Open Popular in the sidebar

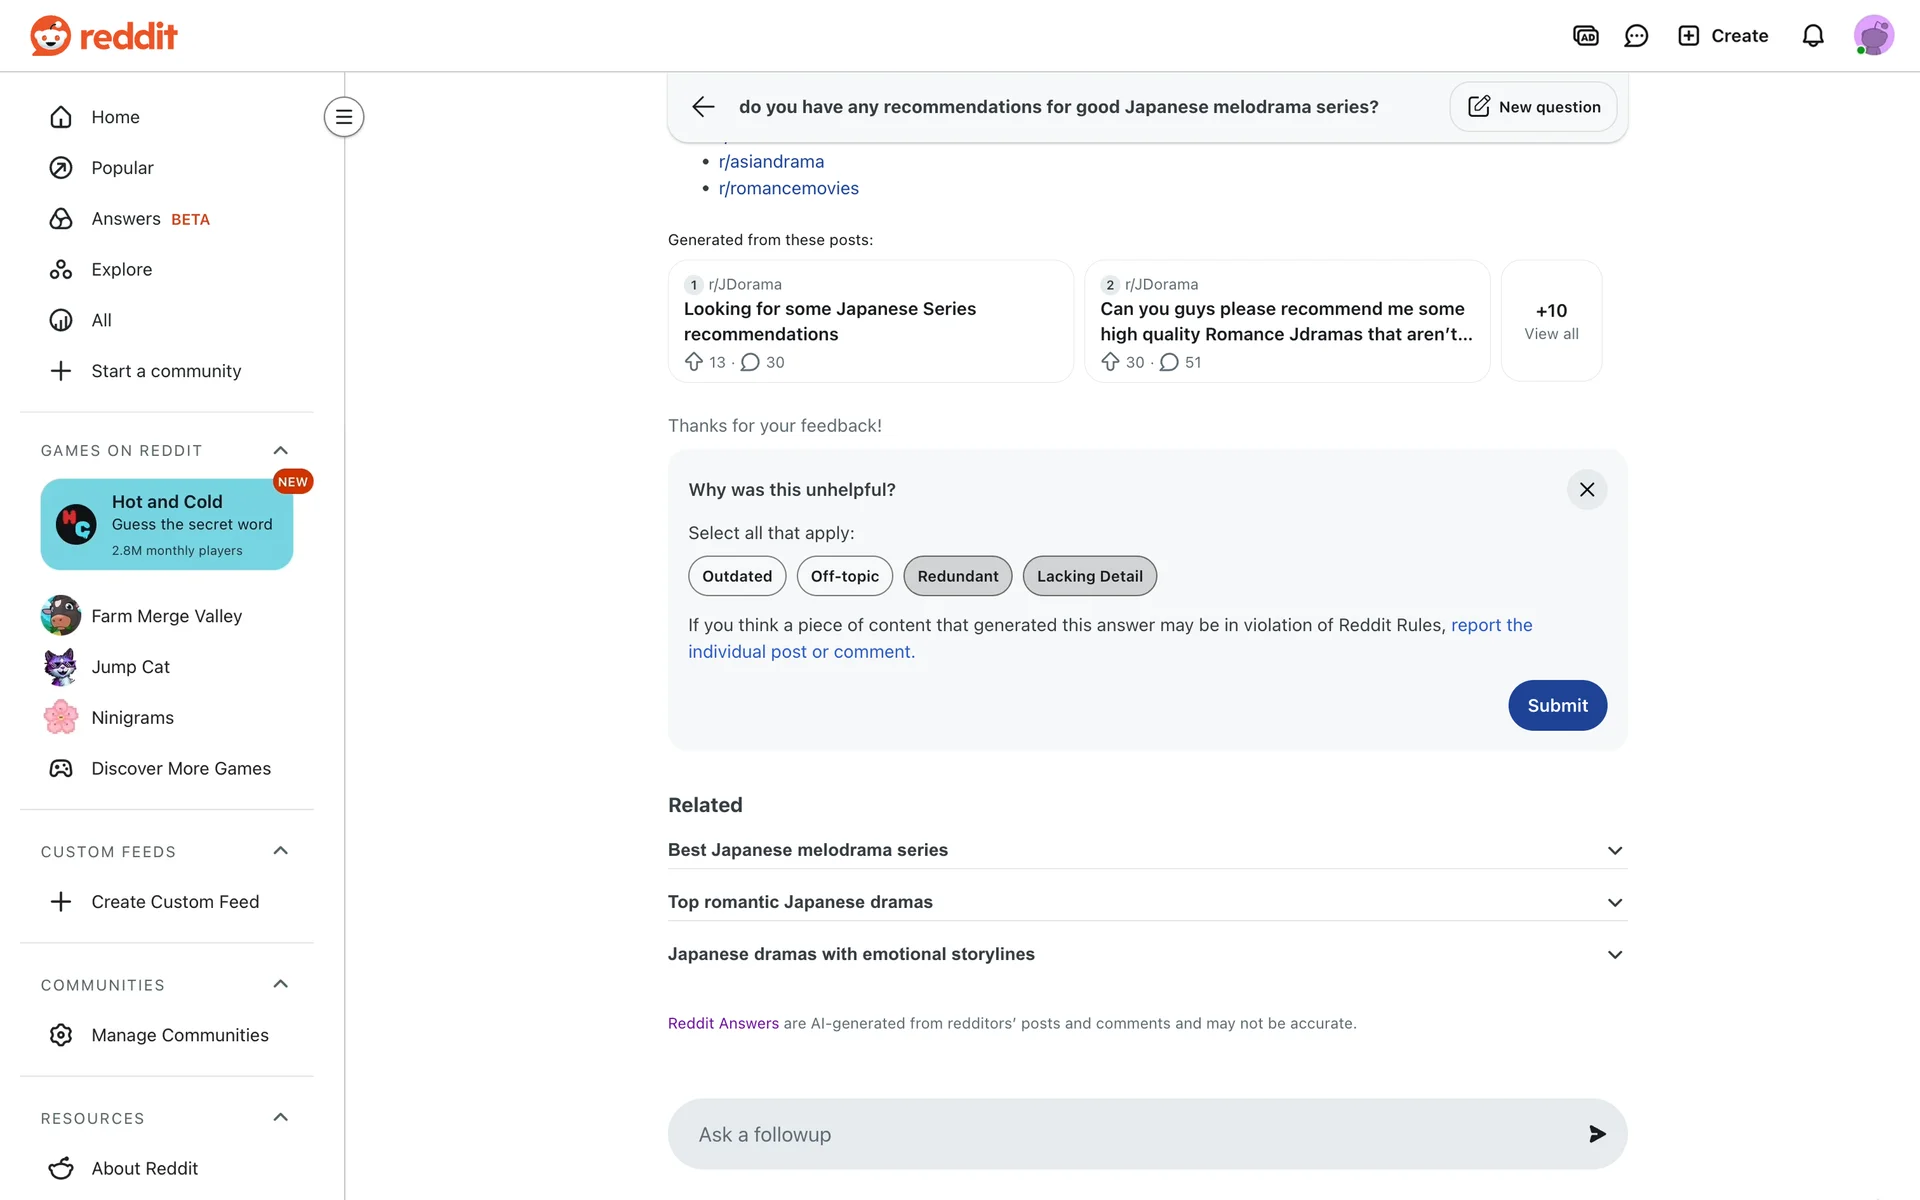click(x=122, y=168)
